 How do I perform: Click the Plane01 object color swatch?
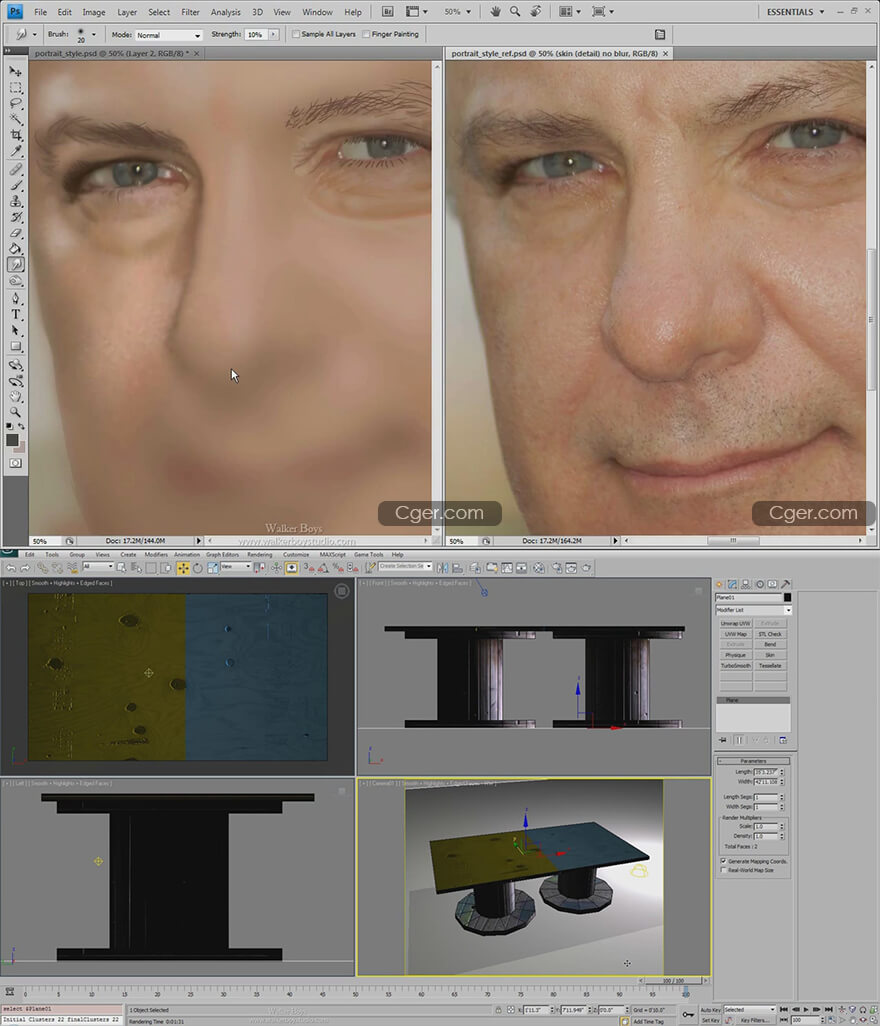coord(787,597)
